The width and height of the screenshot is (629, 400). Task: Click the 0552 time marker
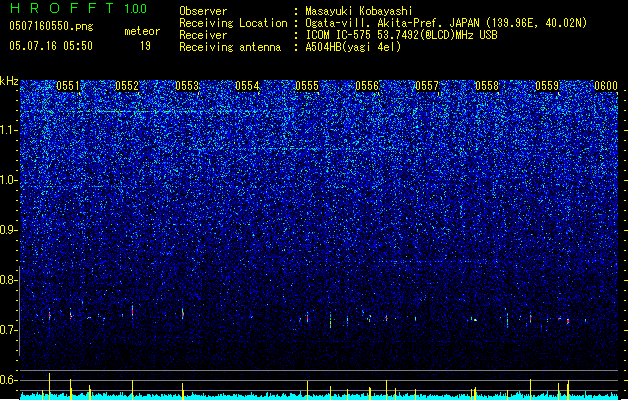click(127, 86)
